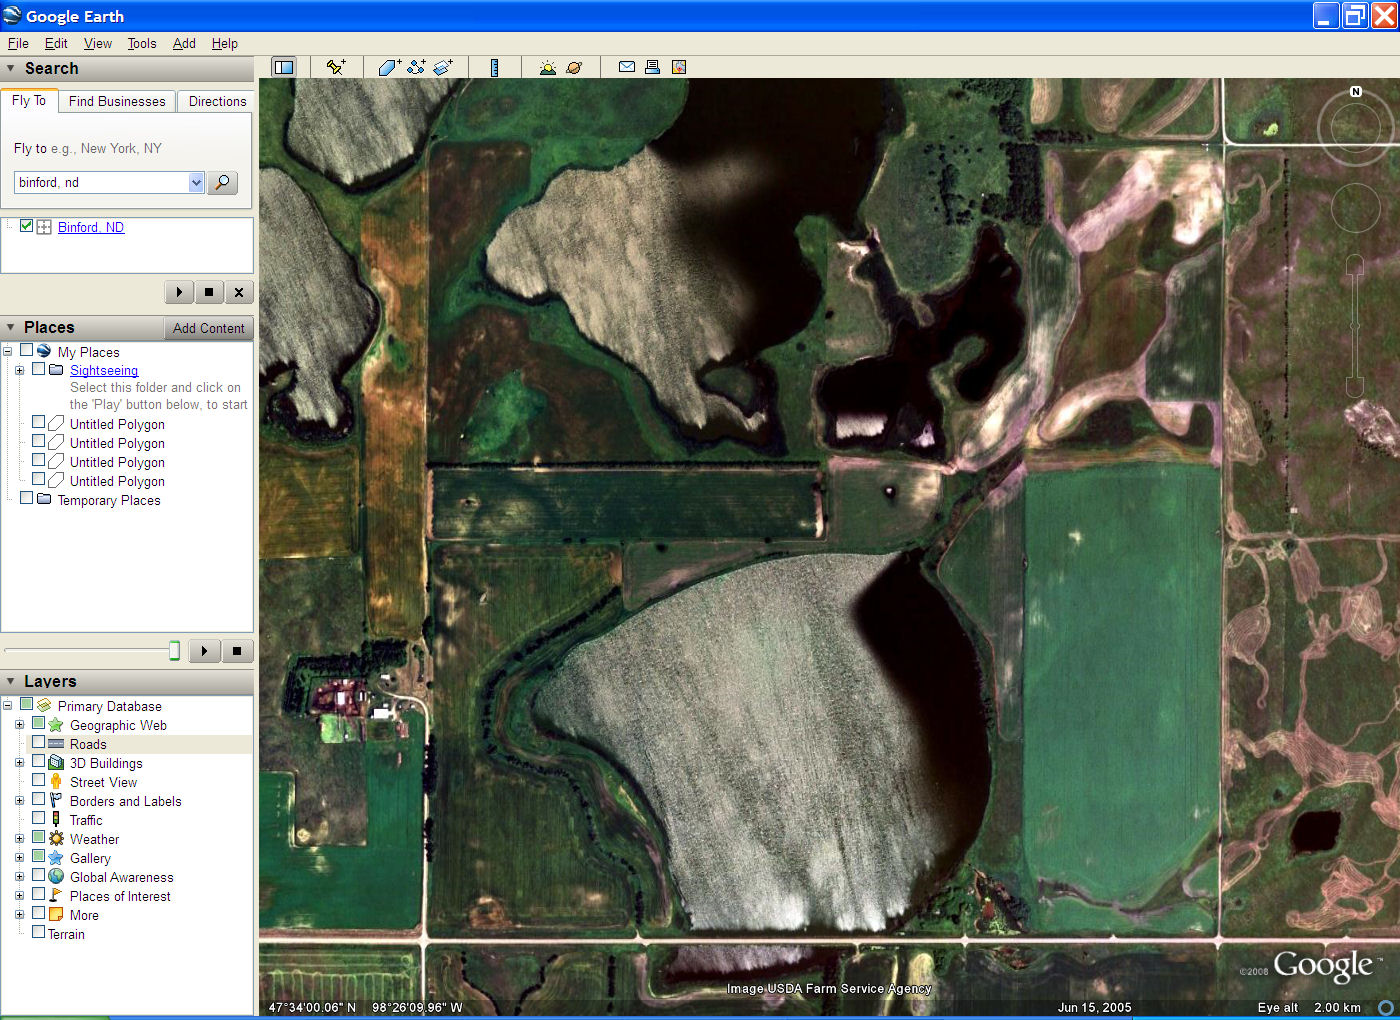Image resolution: width=1400 pixels, height=1020 pixels.
Task: Click the Street View pegman icon
Action: (56, 782)
